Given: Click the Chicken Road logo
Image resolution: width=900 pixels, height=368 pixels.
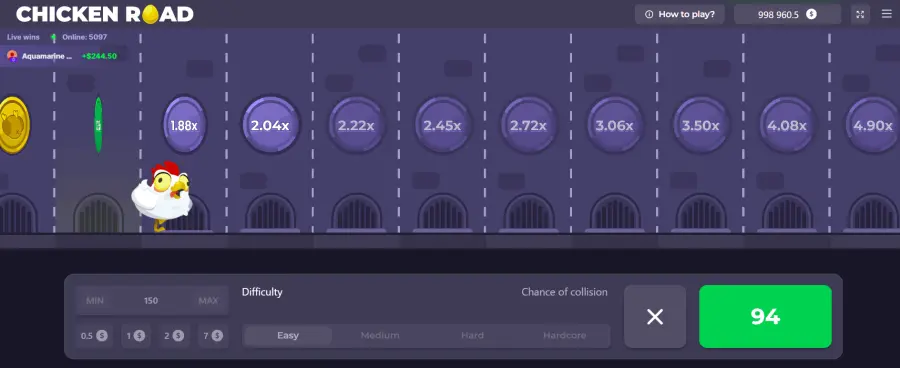Looking at the screenshot, I should point(105,14).
